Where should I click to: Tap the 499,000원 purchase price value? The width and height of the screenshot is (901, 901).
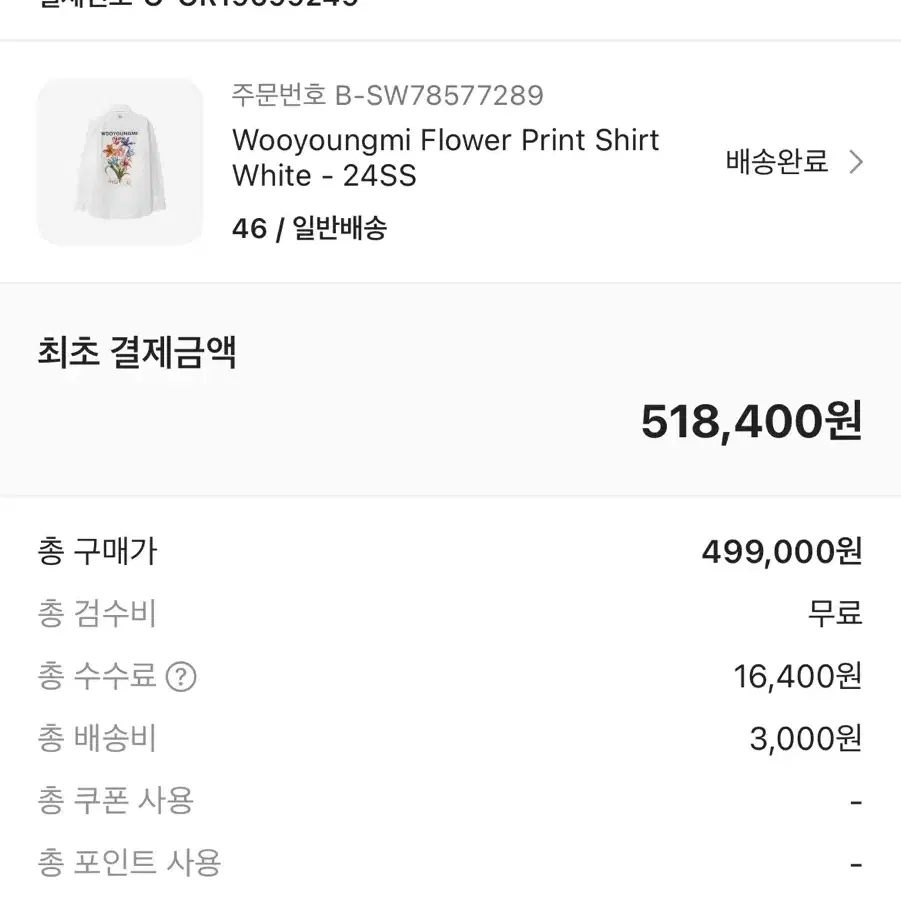(x=781, y=552)
